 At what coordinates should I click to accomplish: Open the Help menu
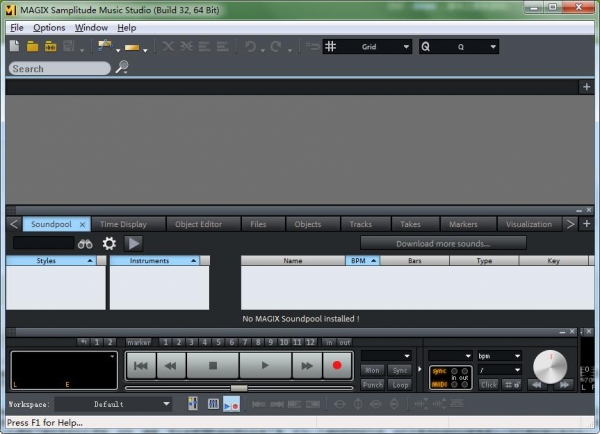pyautogui.click(x=127, y=28)
